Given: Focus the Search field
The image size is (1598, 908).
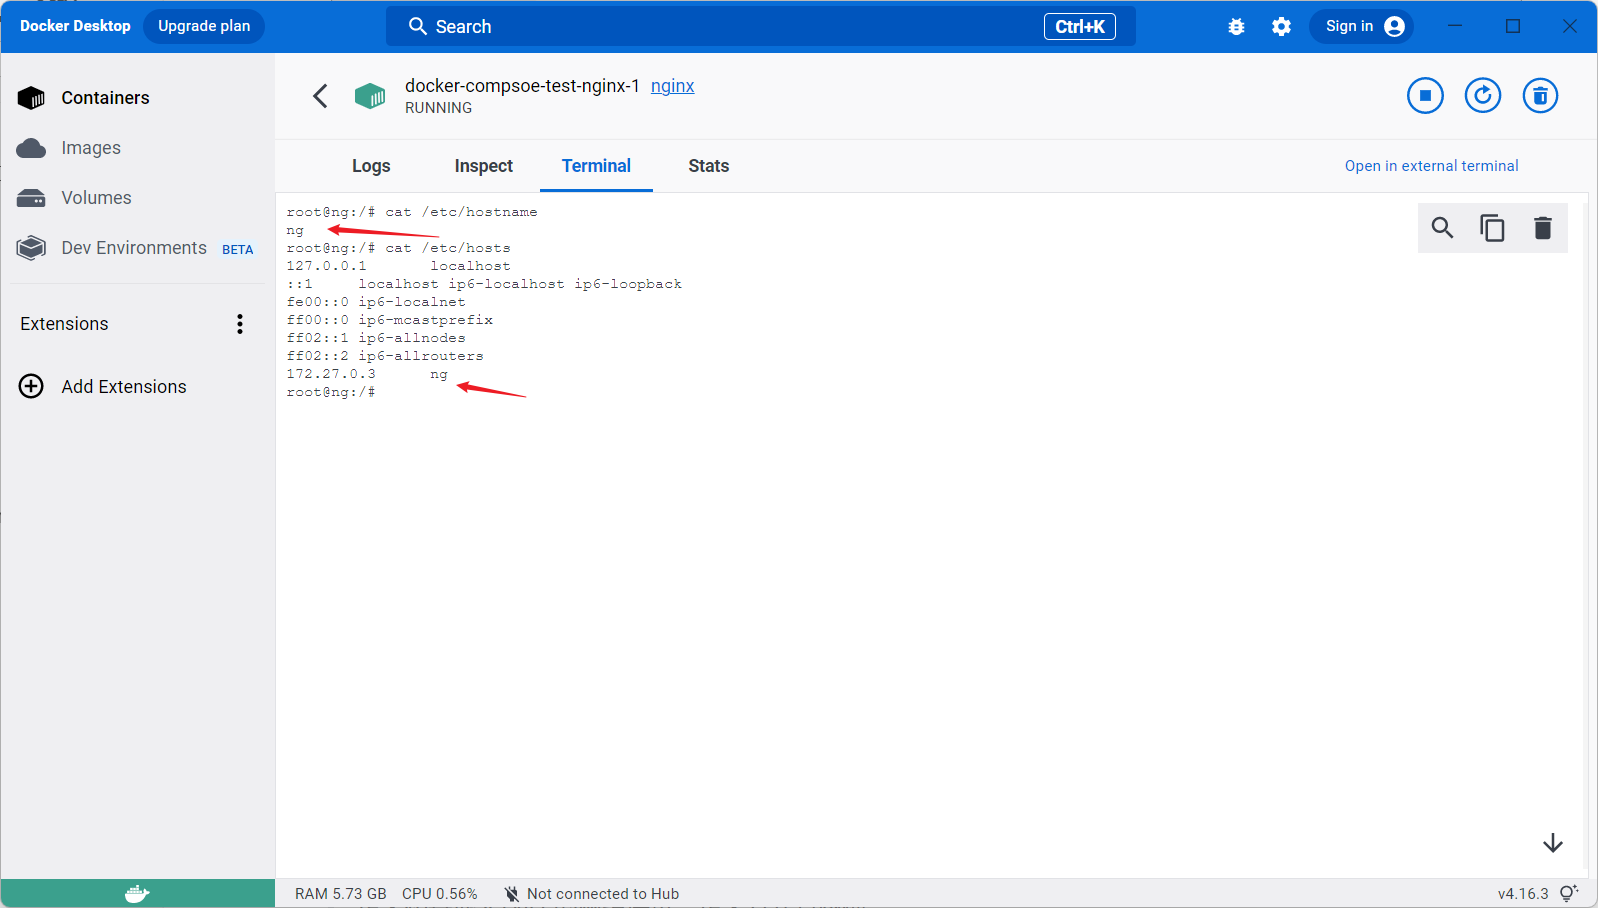Looking at the screenshot, I should [760, 27].
